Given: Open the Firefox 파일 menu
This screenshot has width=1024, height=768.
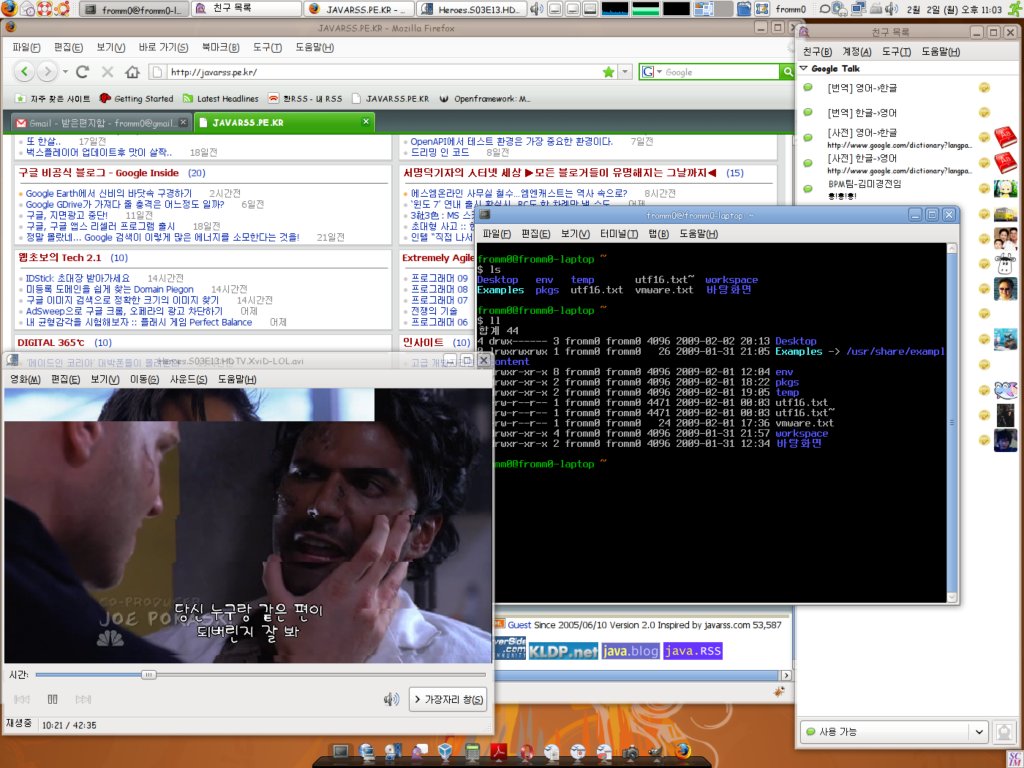Looking at the screenshot, I should click(26, 47).
